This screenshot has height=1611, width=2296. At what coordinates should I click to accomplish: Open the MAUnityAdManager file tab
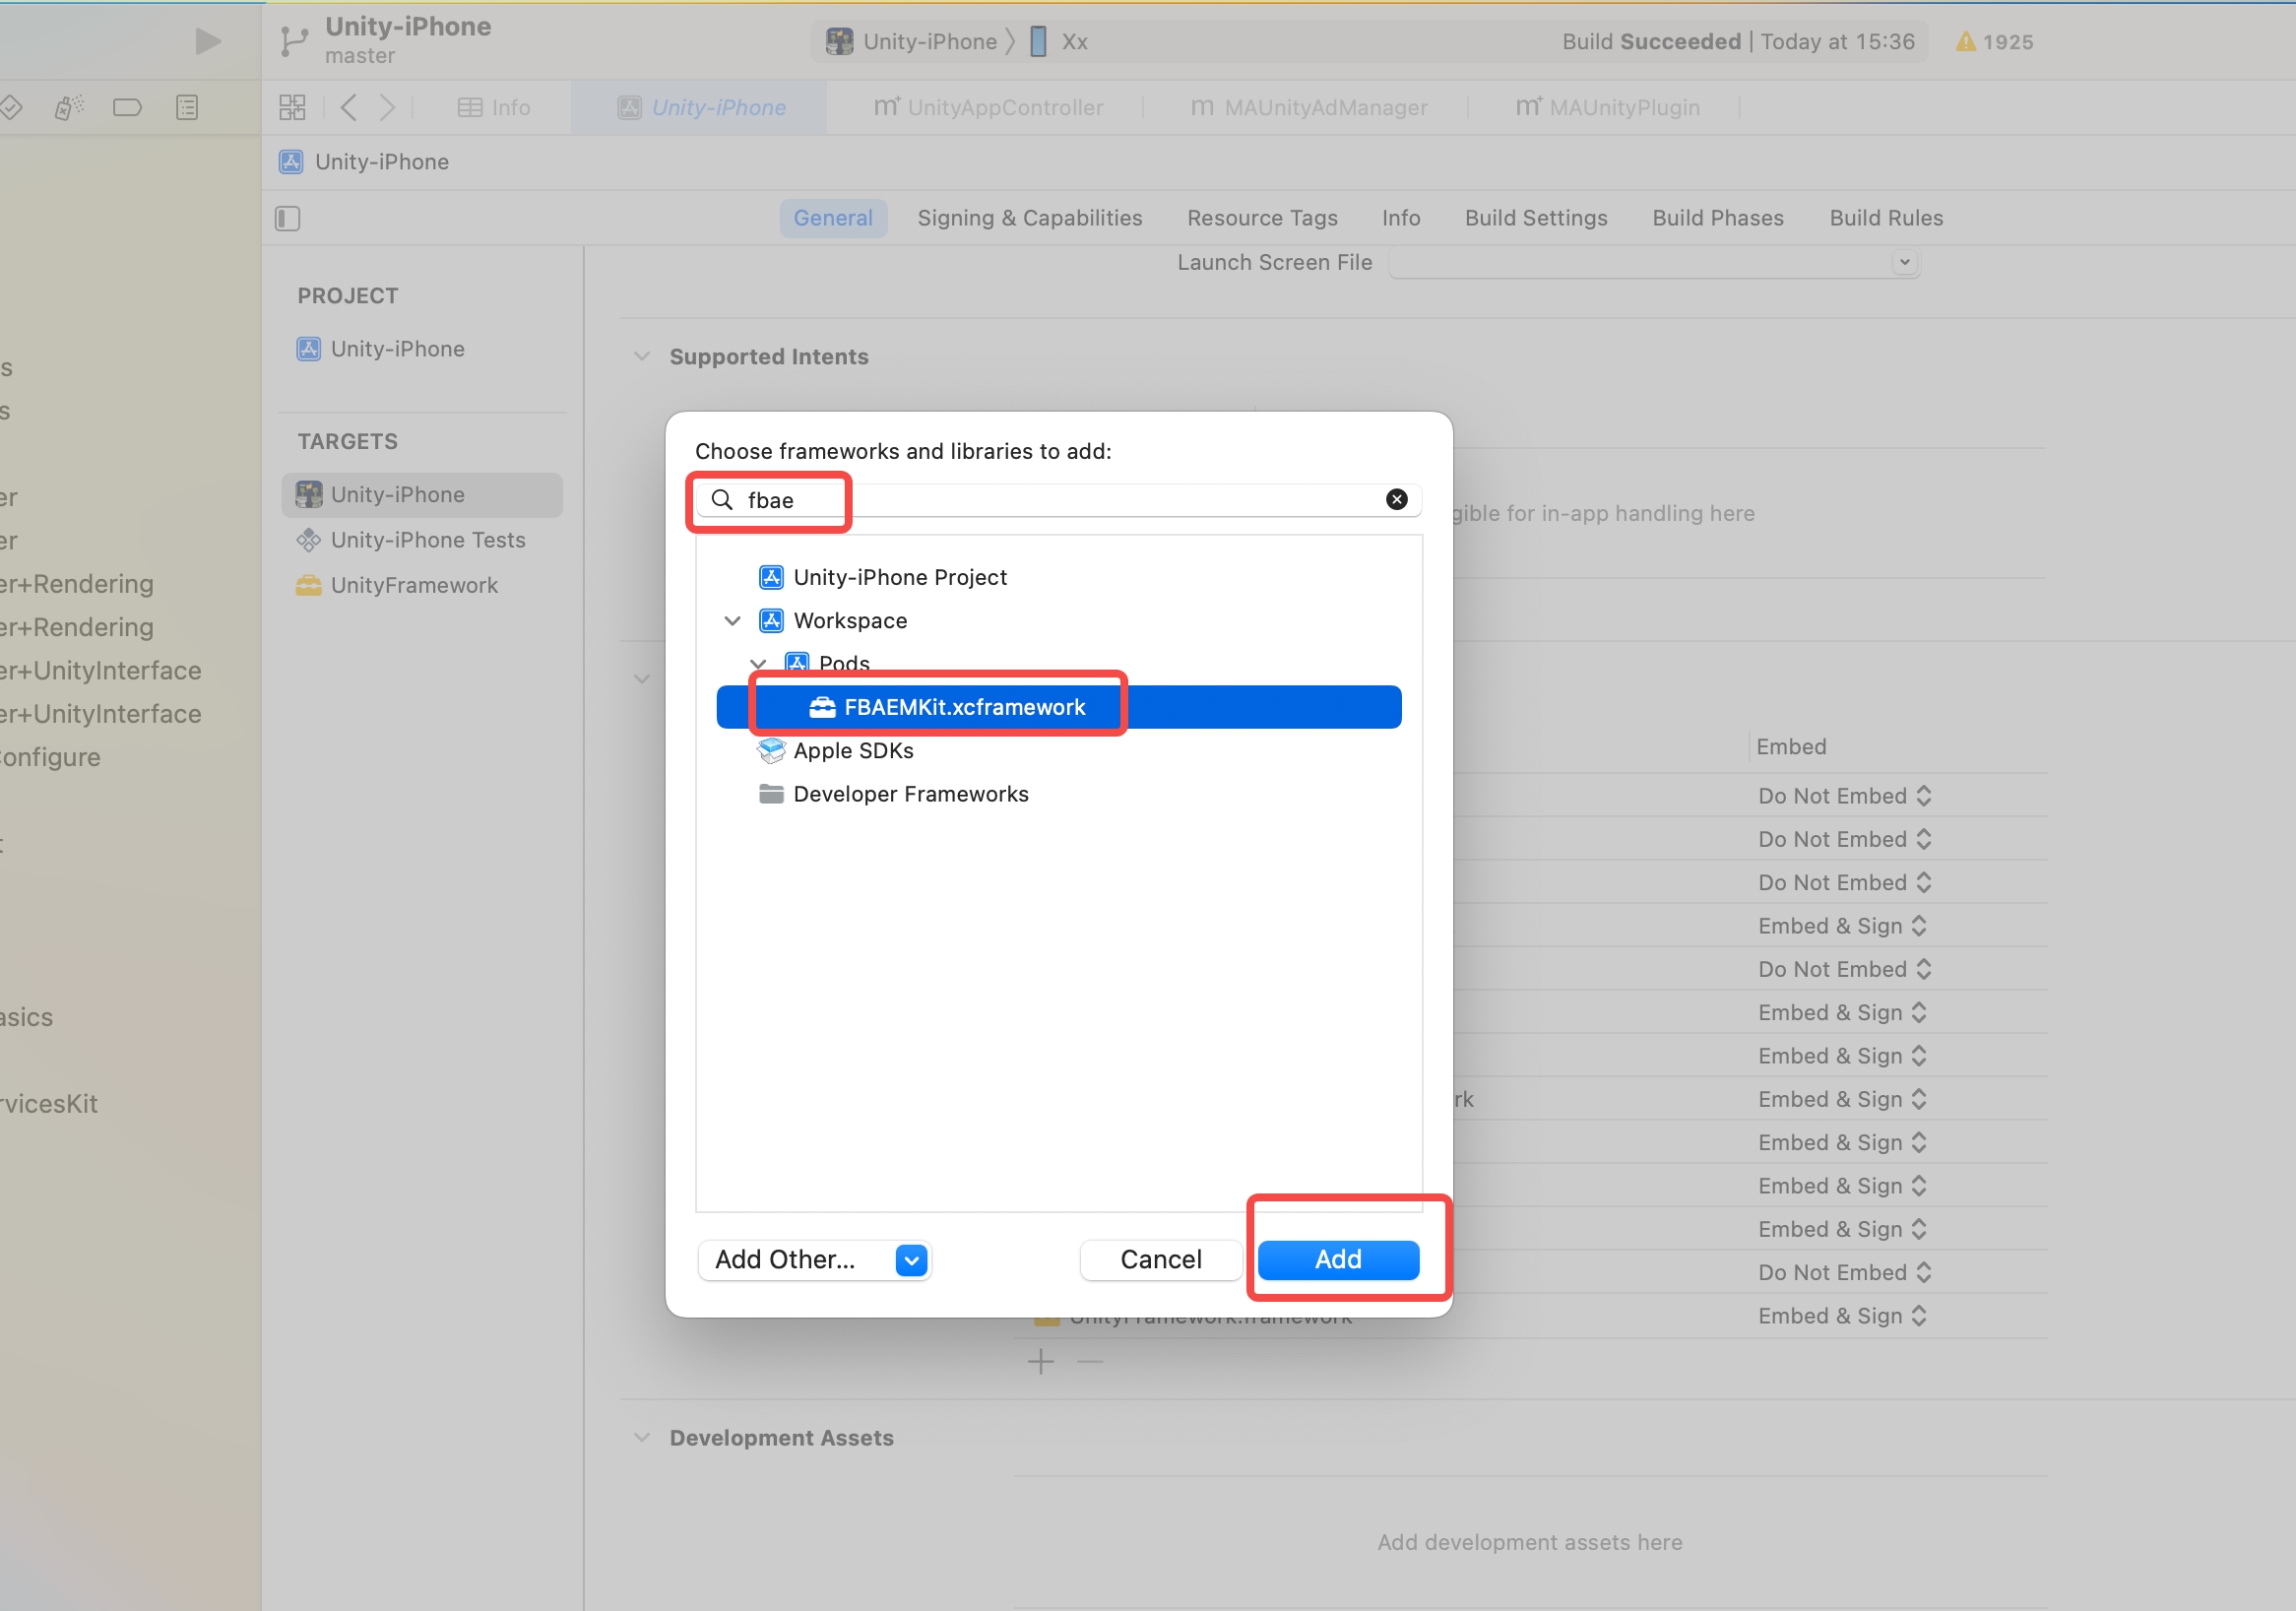[1309, 107]
